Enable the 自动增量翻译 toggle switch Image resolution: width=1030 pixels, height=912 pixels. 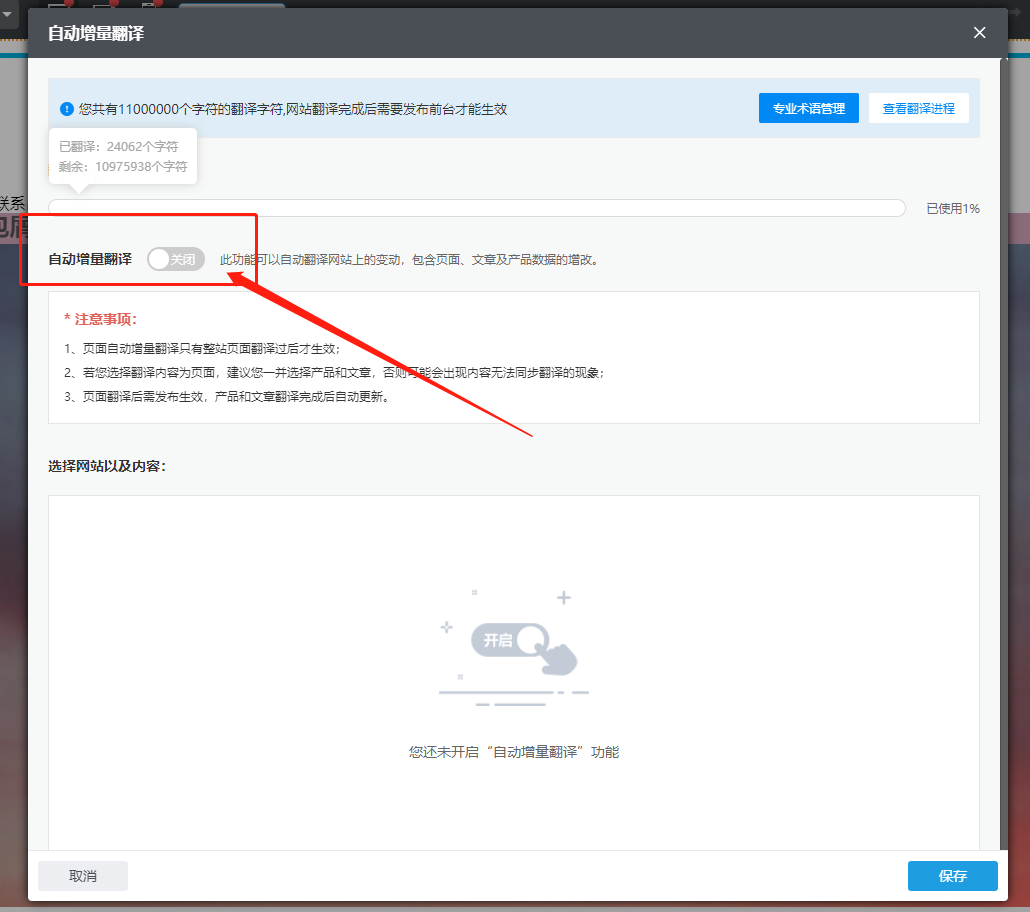click(176, 259)
